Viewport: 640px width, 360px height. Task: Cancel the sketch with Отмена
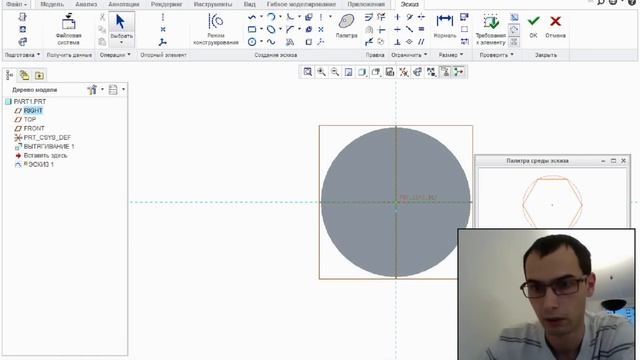555,26
